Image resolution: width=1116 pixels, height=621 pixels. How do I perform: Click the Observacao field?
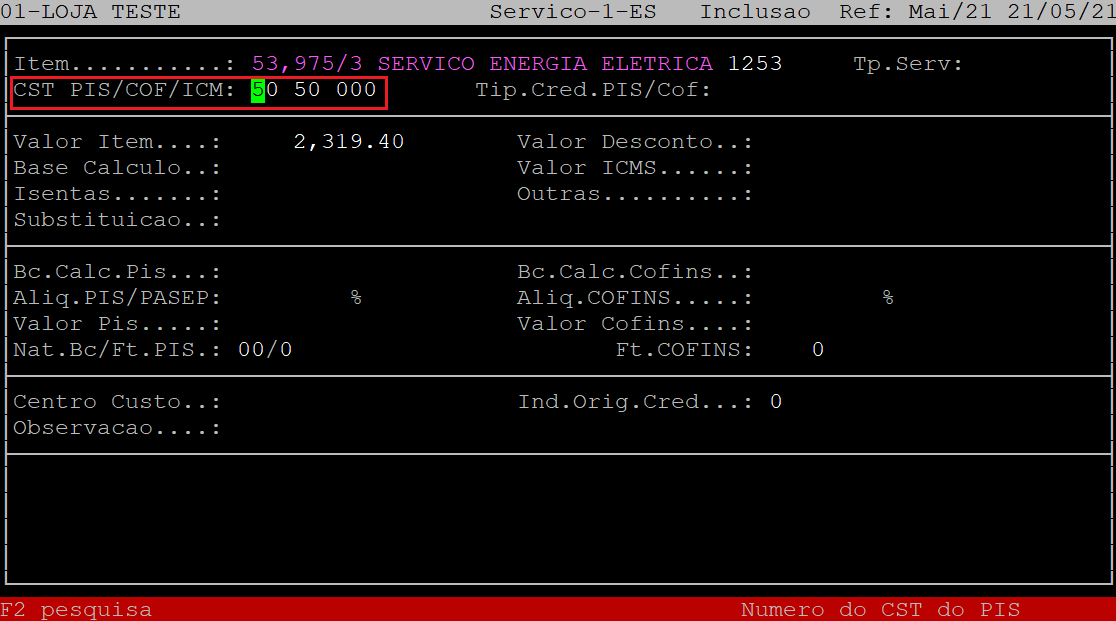tap(300, 428)
